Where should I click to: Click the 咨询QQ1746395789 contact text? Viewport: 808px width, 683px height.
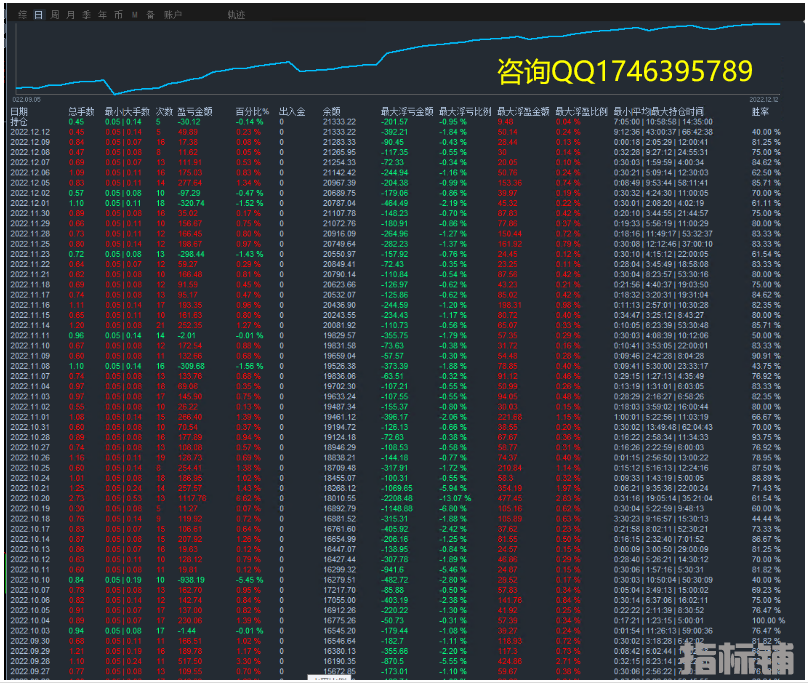624,72
